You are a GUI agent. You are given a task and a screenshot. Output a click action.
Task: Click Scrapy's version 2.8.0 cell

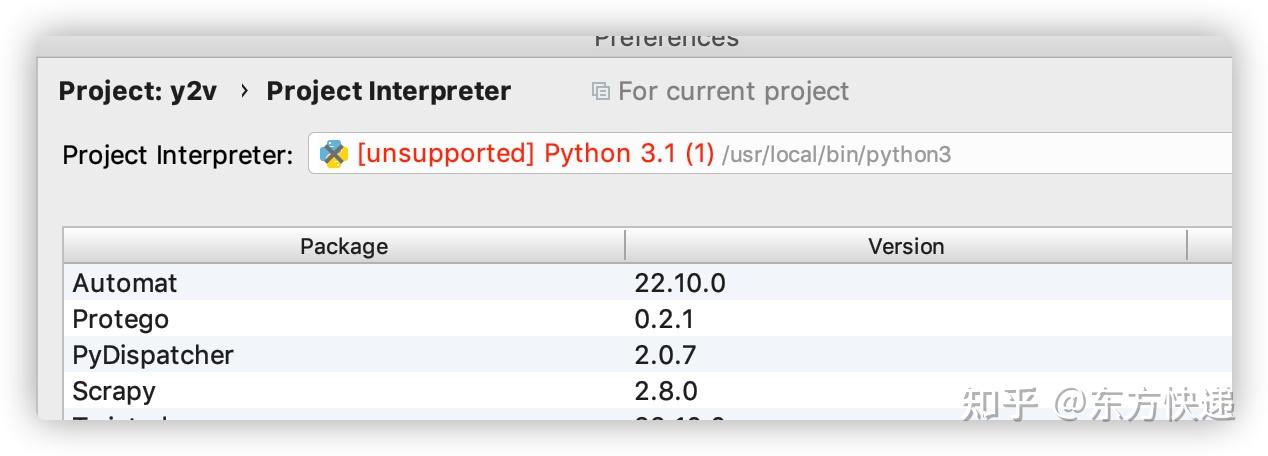[x=666, y=391]
